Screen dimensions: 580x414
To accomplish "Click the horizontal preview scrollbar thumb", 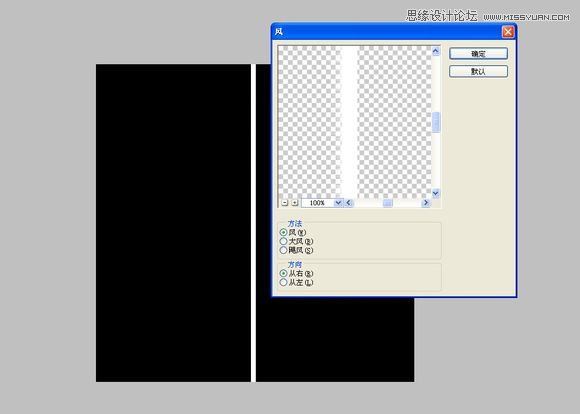I will [x=388, y=203].
